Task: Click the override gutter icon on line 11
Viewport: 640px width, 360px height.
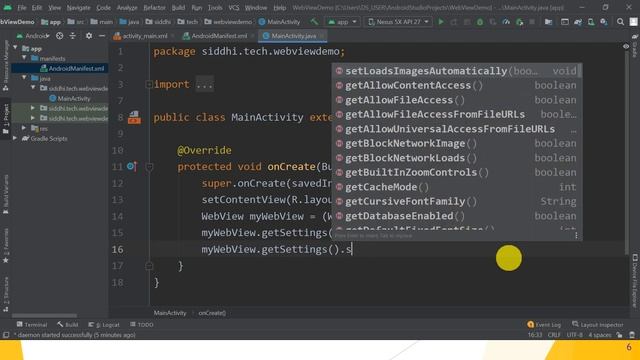Action: click(x=131, y=166)
